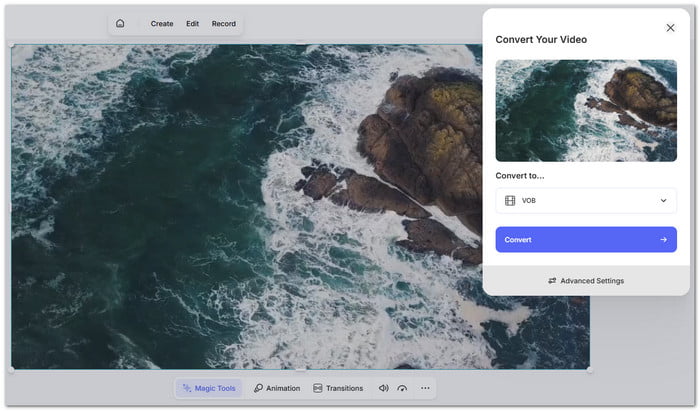The image size is (700, 411).
Task: Open the Animation tool
Action: [x=276, y=388]
